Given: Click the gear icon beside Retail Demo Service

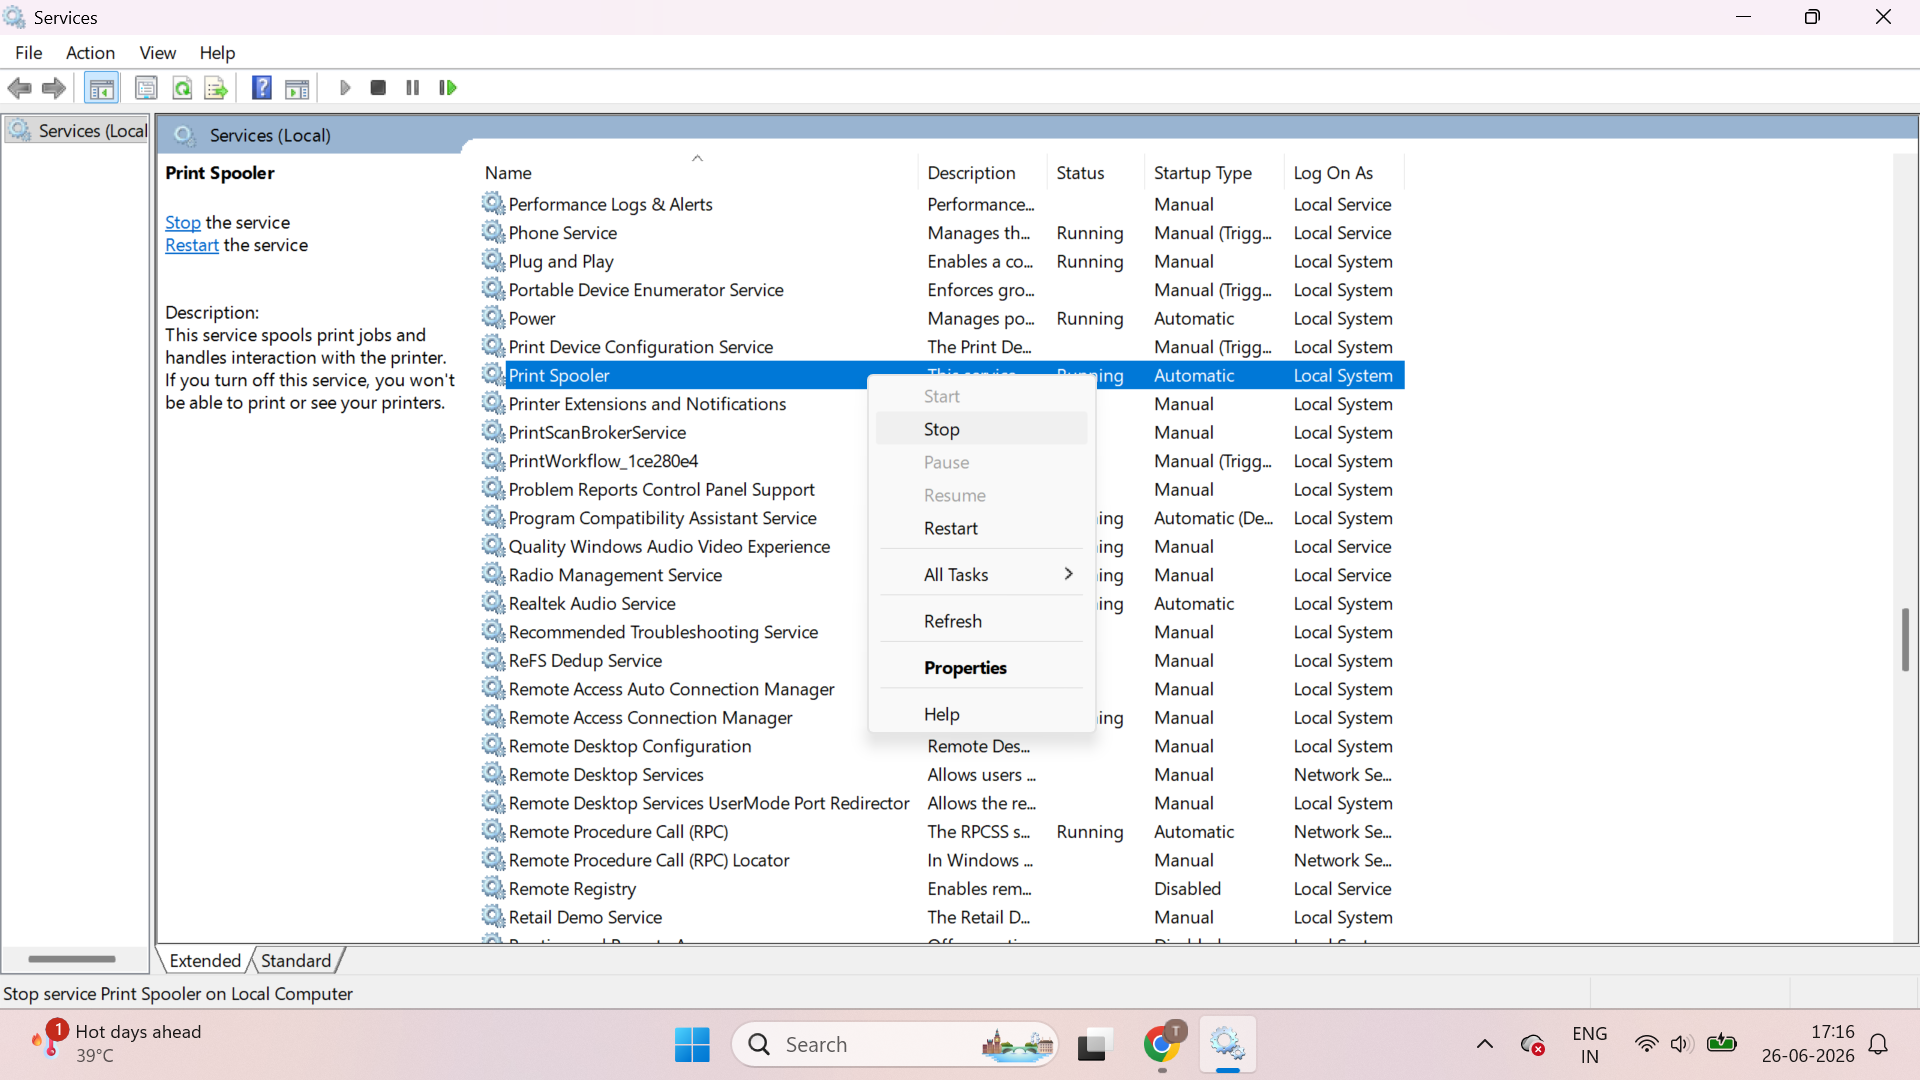Looking at the screenshot, I should (x=493, y=917).
